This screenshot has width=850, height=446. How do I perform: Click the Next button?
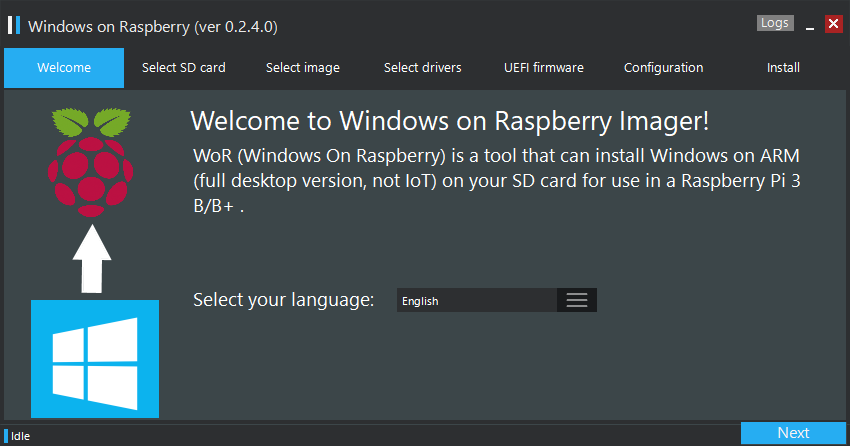pyautogui.click(x=793, y=433)
